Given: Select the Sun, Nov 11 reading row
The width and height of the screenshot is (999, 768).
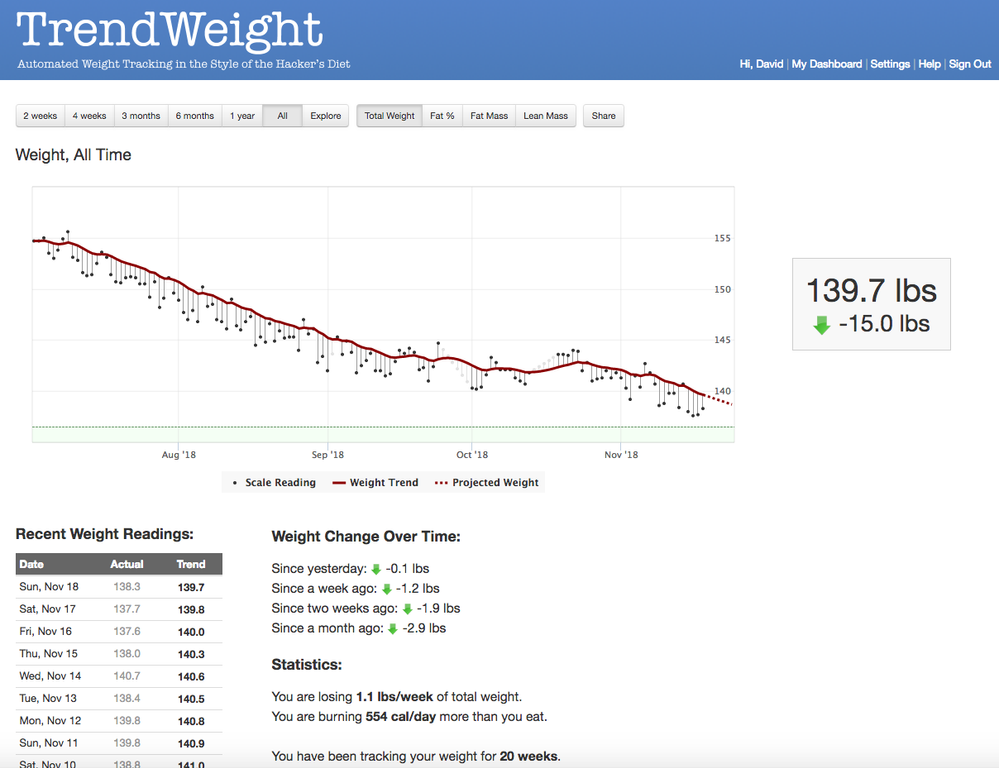Looking at the screenshot, I should [x=119, y=743].
